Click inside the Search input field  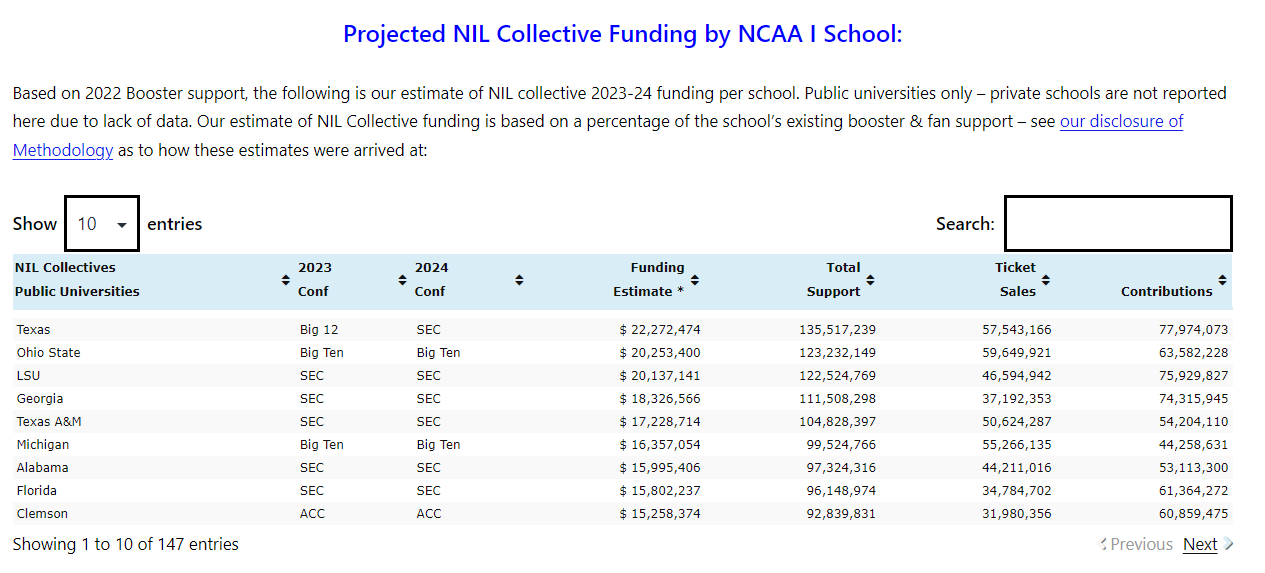pos(1117,224)
